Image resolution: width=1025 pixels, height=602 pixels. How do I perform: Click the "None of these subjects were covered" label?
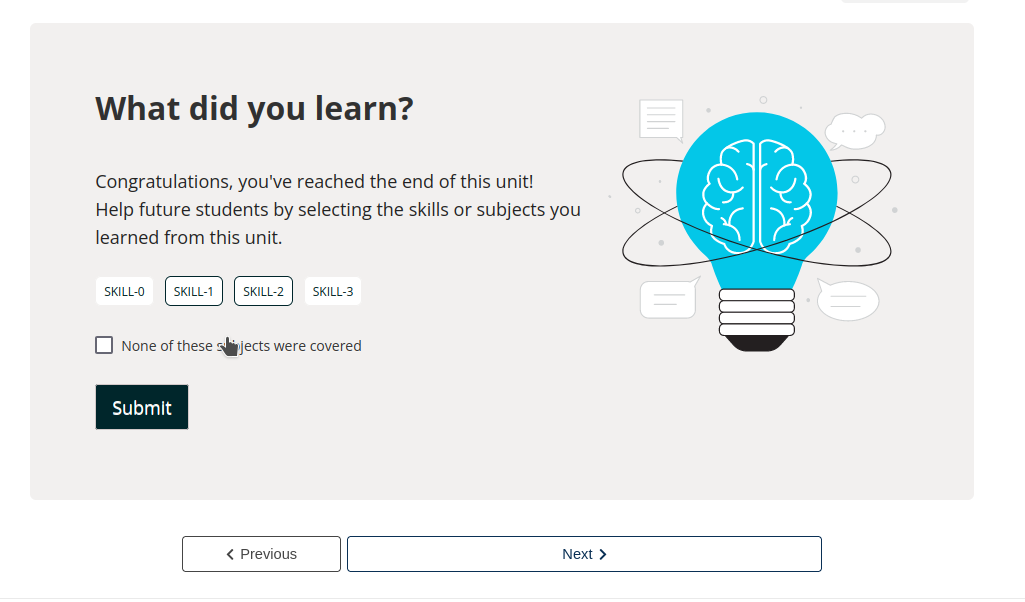point(241,346)
